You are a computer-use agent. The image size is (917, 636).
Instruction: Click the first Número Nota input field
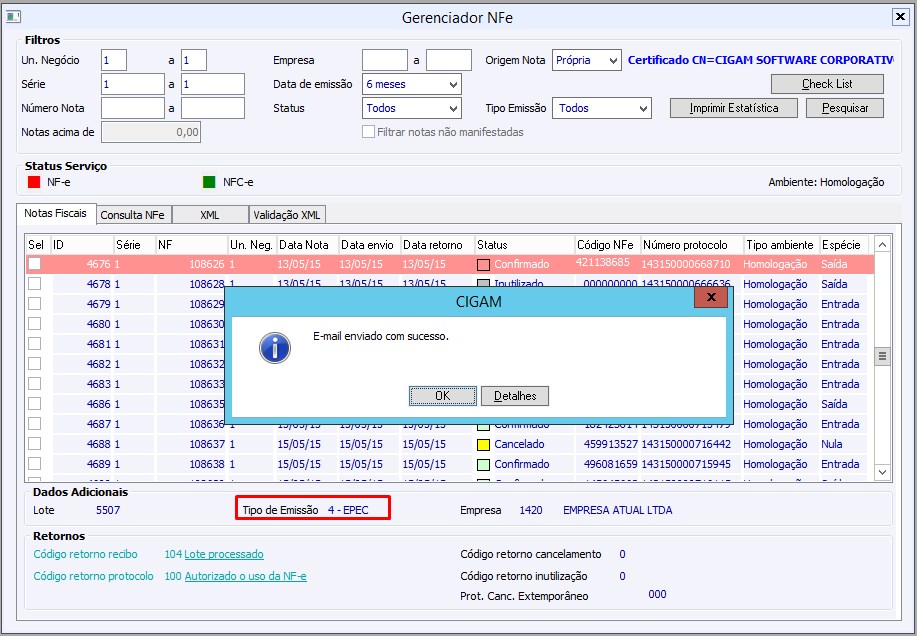(x=133, y=108)
